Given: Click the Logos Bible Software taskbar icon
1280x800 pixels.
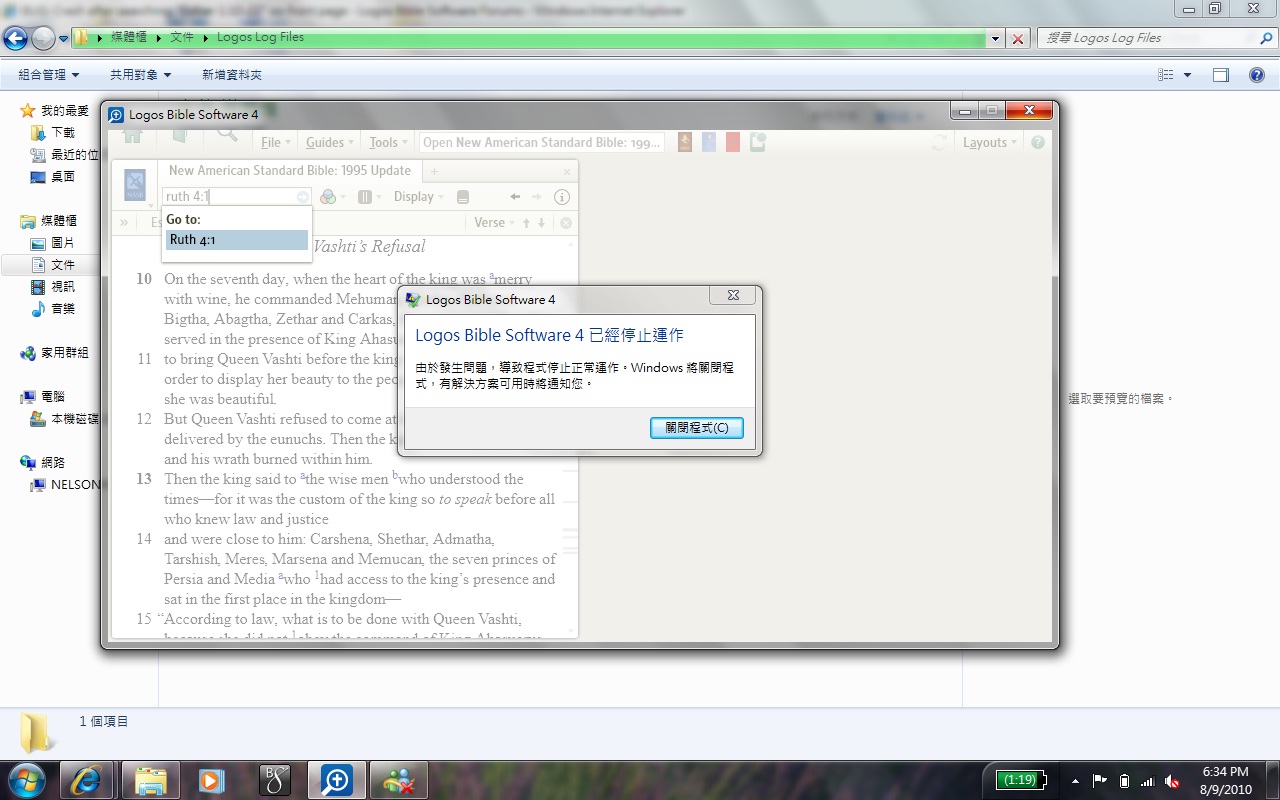Looking at the screenshot, I should (336, 779).
